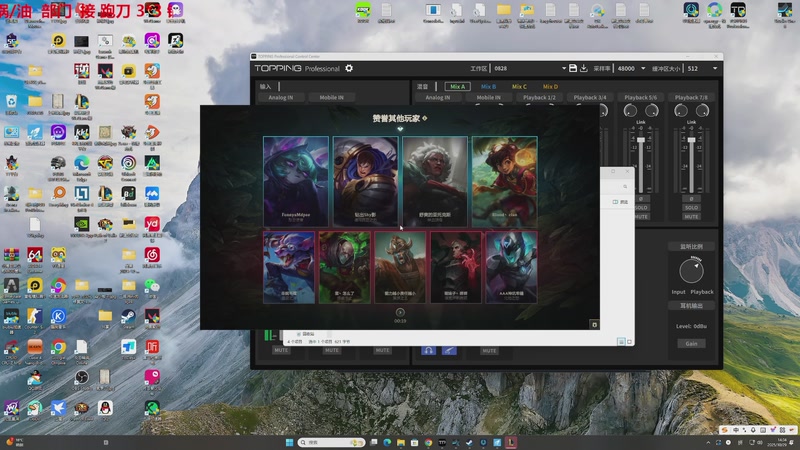Open the QQ penguin desktop shortcut

[105, 410]
